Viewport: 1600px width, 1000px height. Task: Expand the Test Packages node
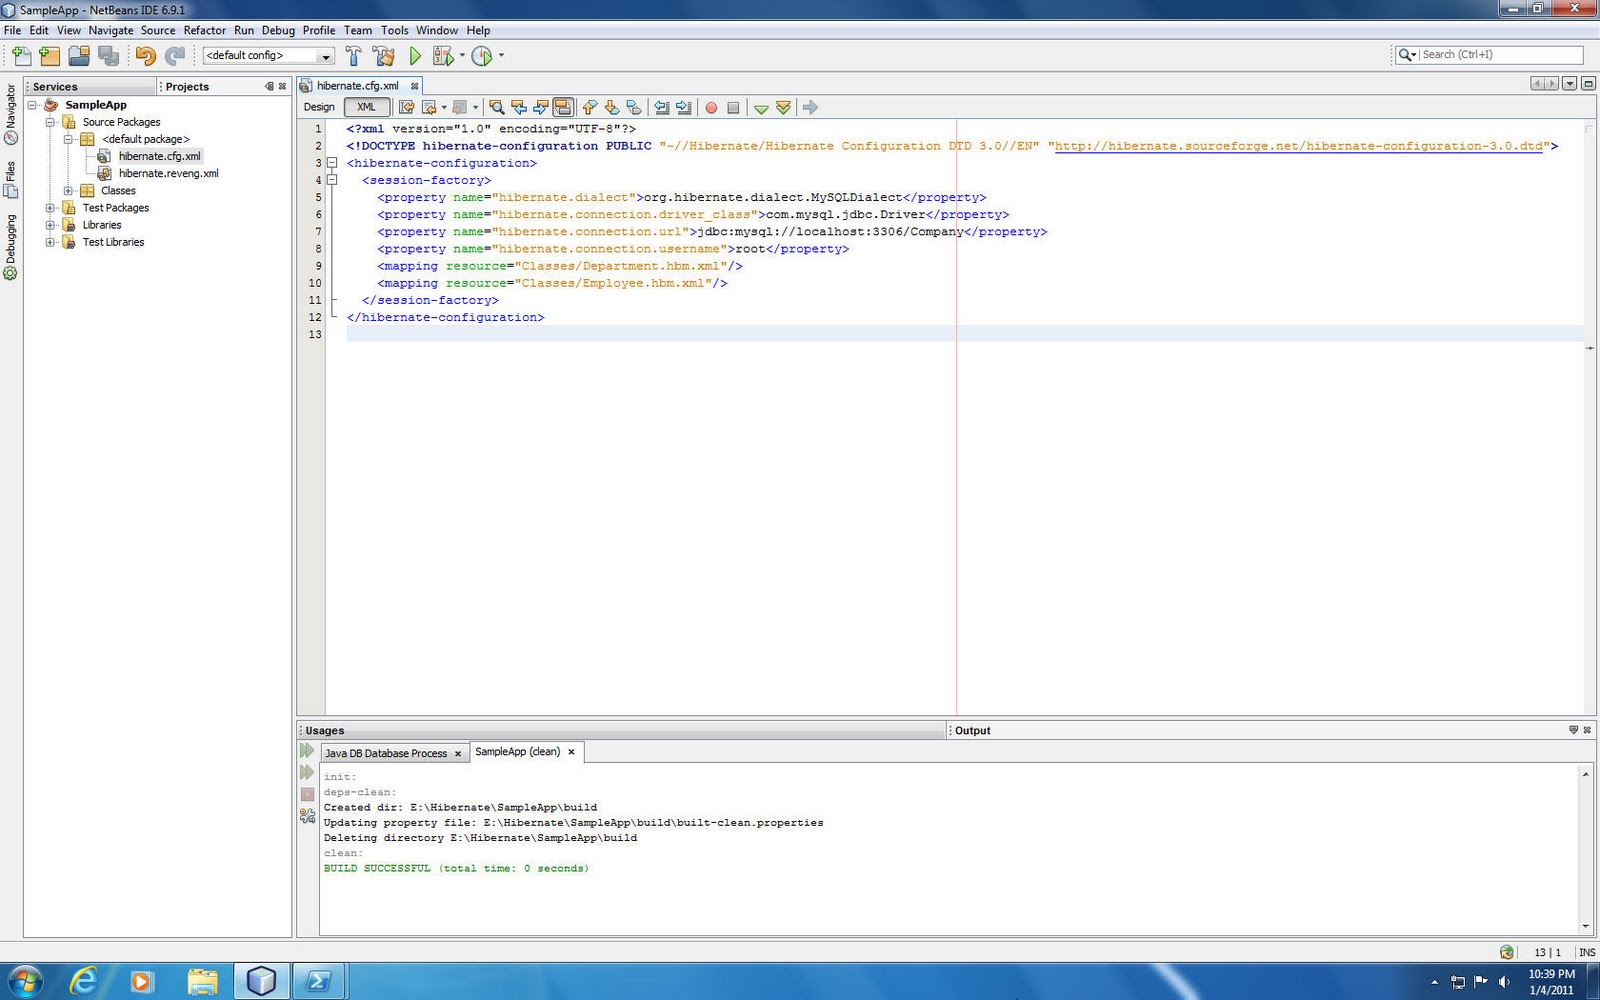click(x=51, y=207)
